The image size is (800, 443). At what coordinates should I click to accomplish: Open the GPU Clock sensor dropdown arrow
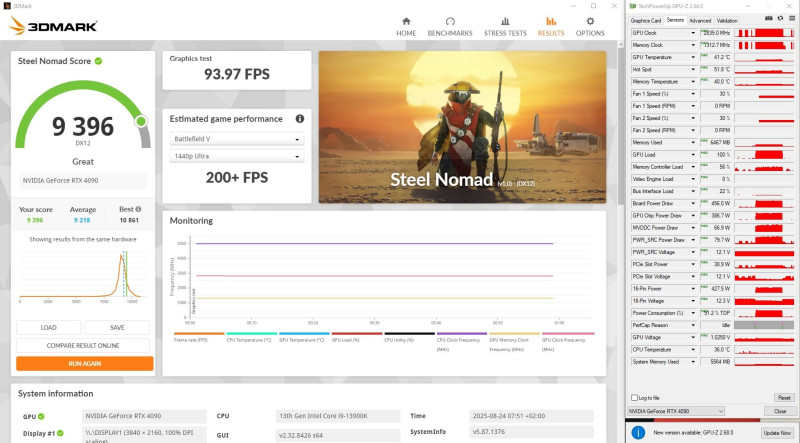693,33
